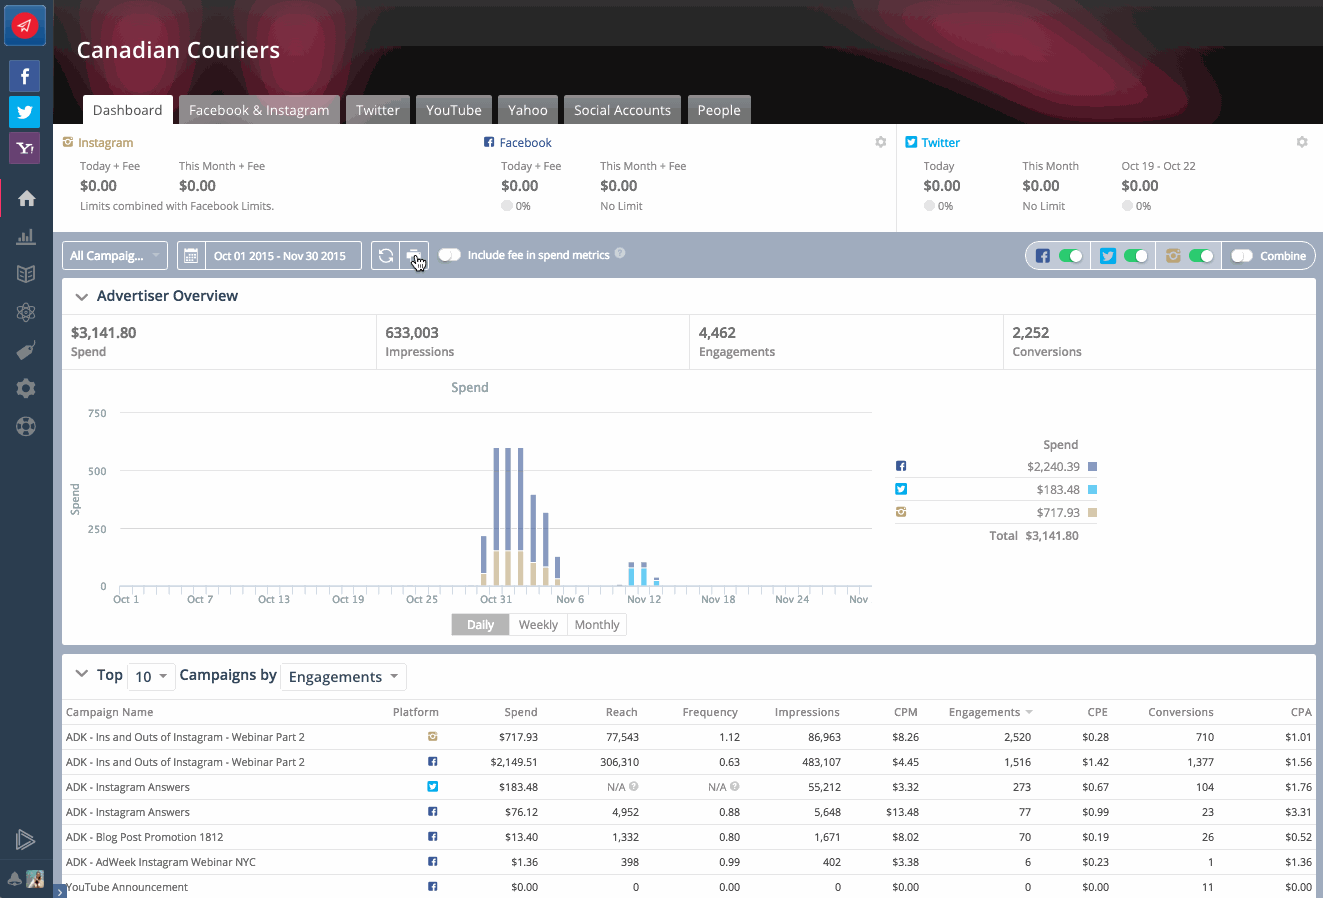Select the Twitter icon in the sidebar

point(24,111)
